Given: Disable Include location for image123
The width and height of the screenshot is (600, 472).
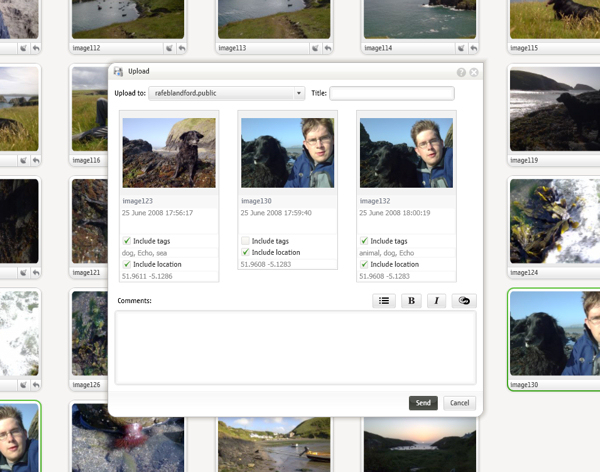Looking at the screenshot, I should (127, 264).
